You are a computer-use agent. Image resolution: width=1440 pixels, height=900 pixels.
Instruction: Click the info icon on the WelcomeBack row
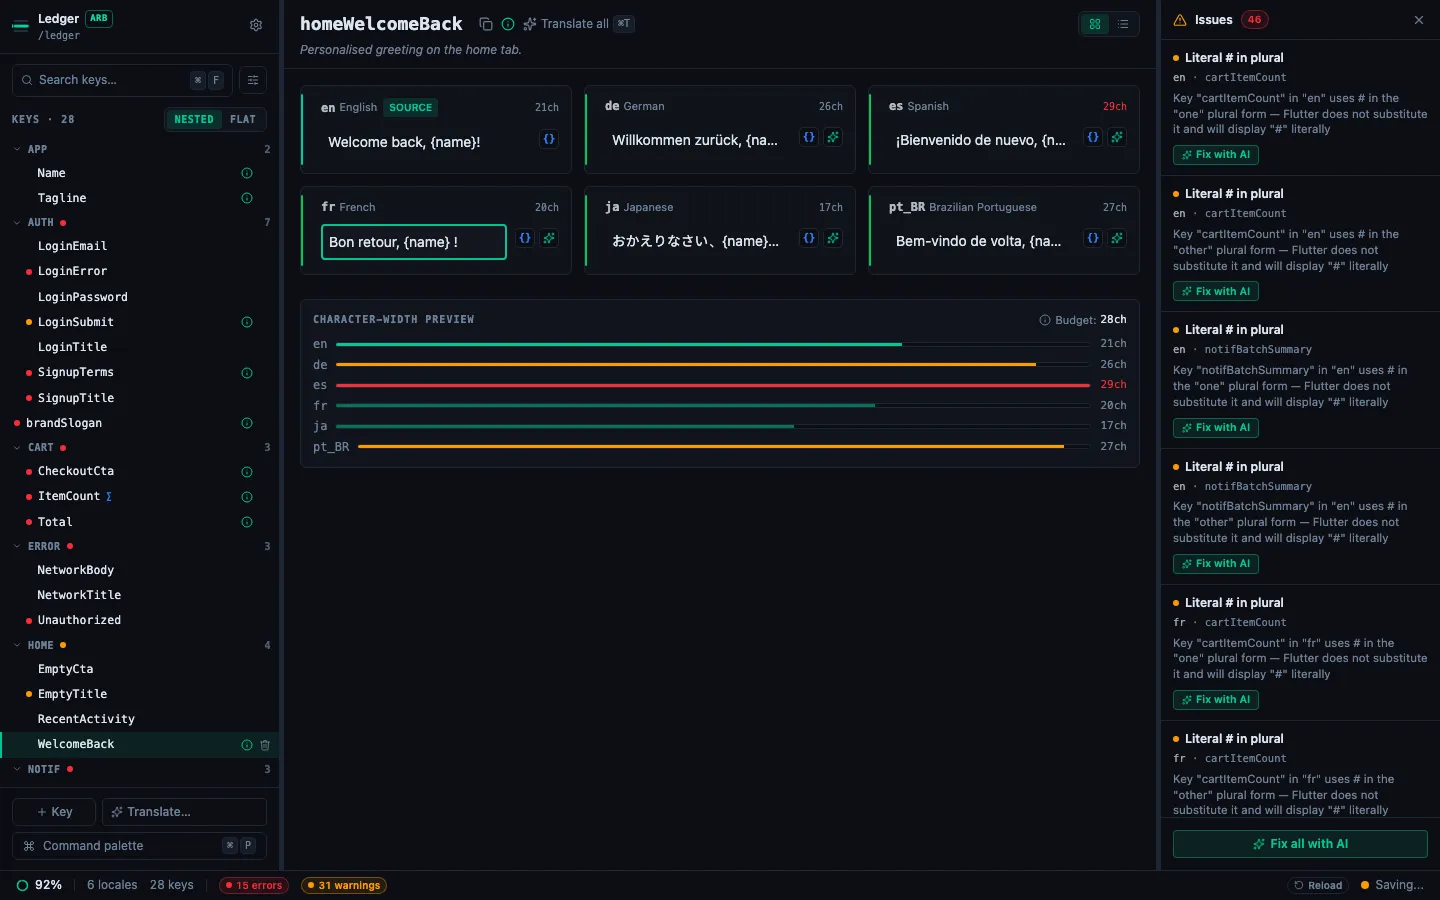(x=247, y=745)
